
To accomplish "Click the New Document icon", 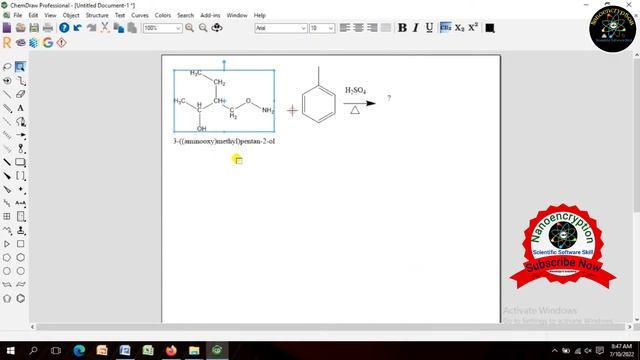I will [x=7, y=28].
